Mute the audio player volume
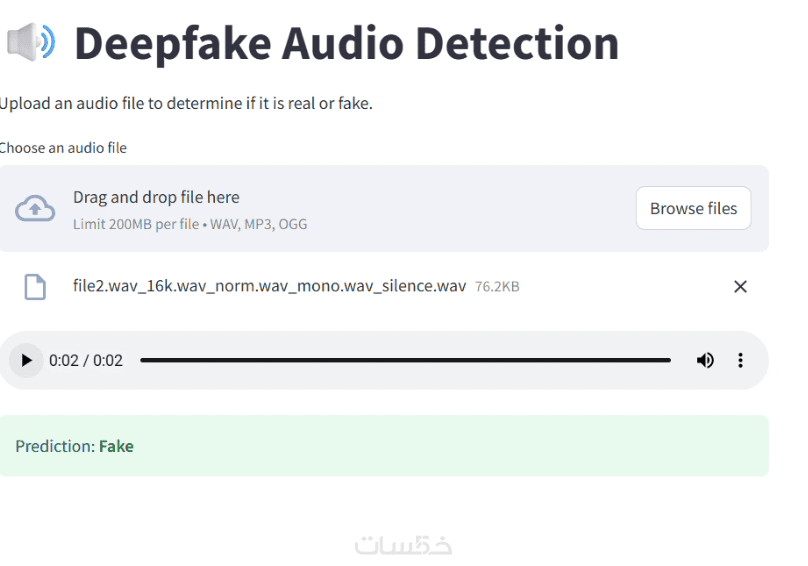 [x=705, y=360]
